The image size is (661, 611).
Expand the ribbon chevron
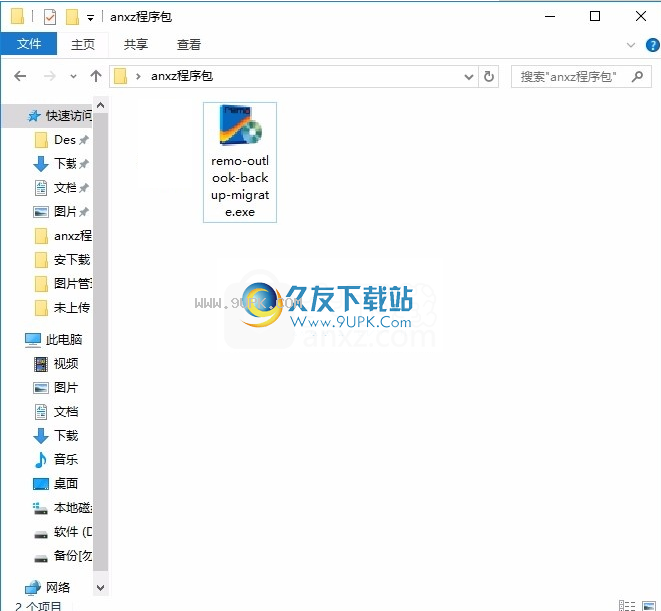click(631, 45)
